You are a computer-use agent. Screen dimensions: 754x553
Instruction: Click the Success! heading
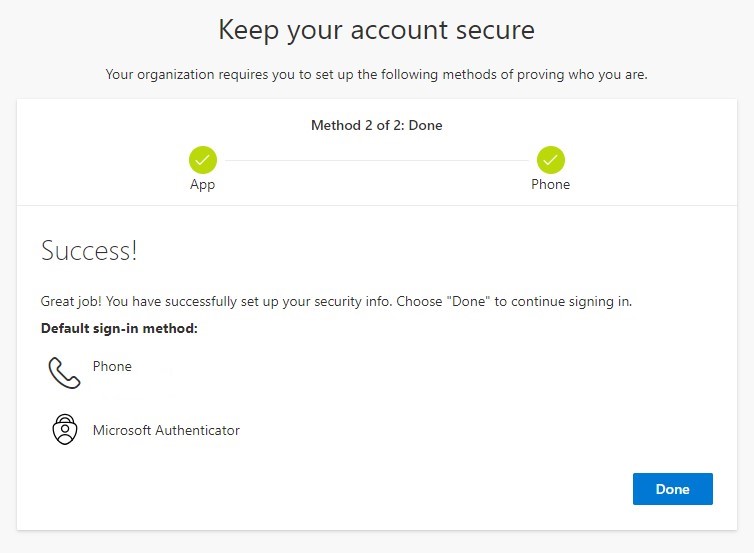tap(89, 251)
